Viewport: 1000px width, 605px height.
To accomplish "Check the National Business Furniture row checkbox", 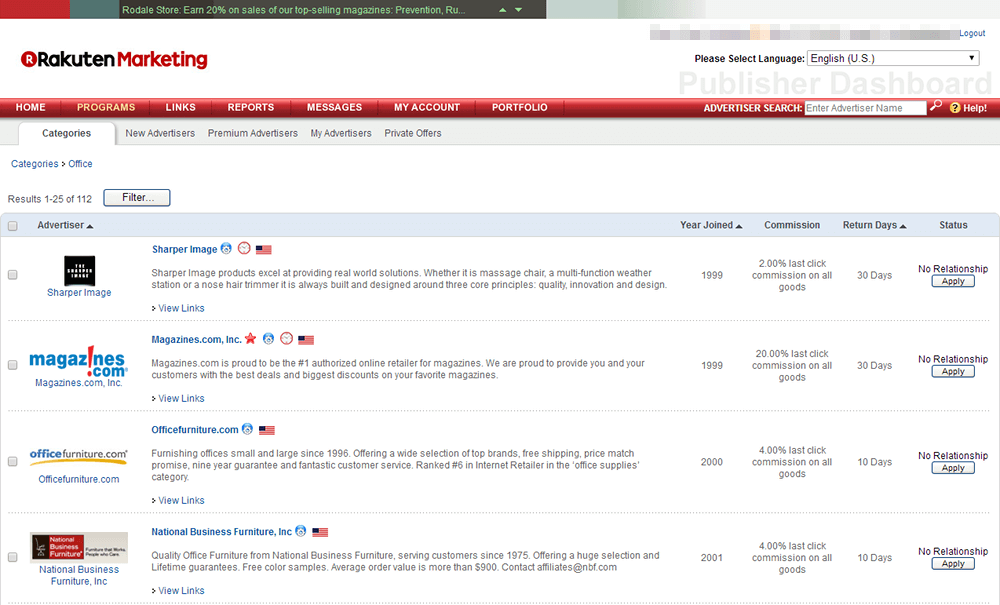I will point(12,557).
